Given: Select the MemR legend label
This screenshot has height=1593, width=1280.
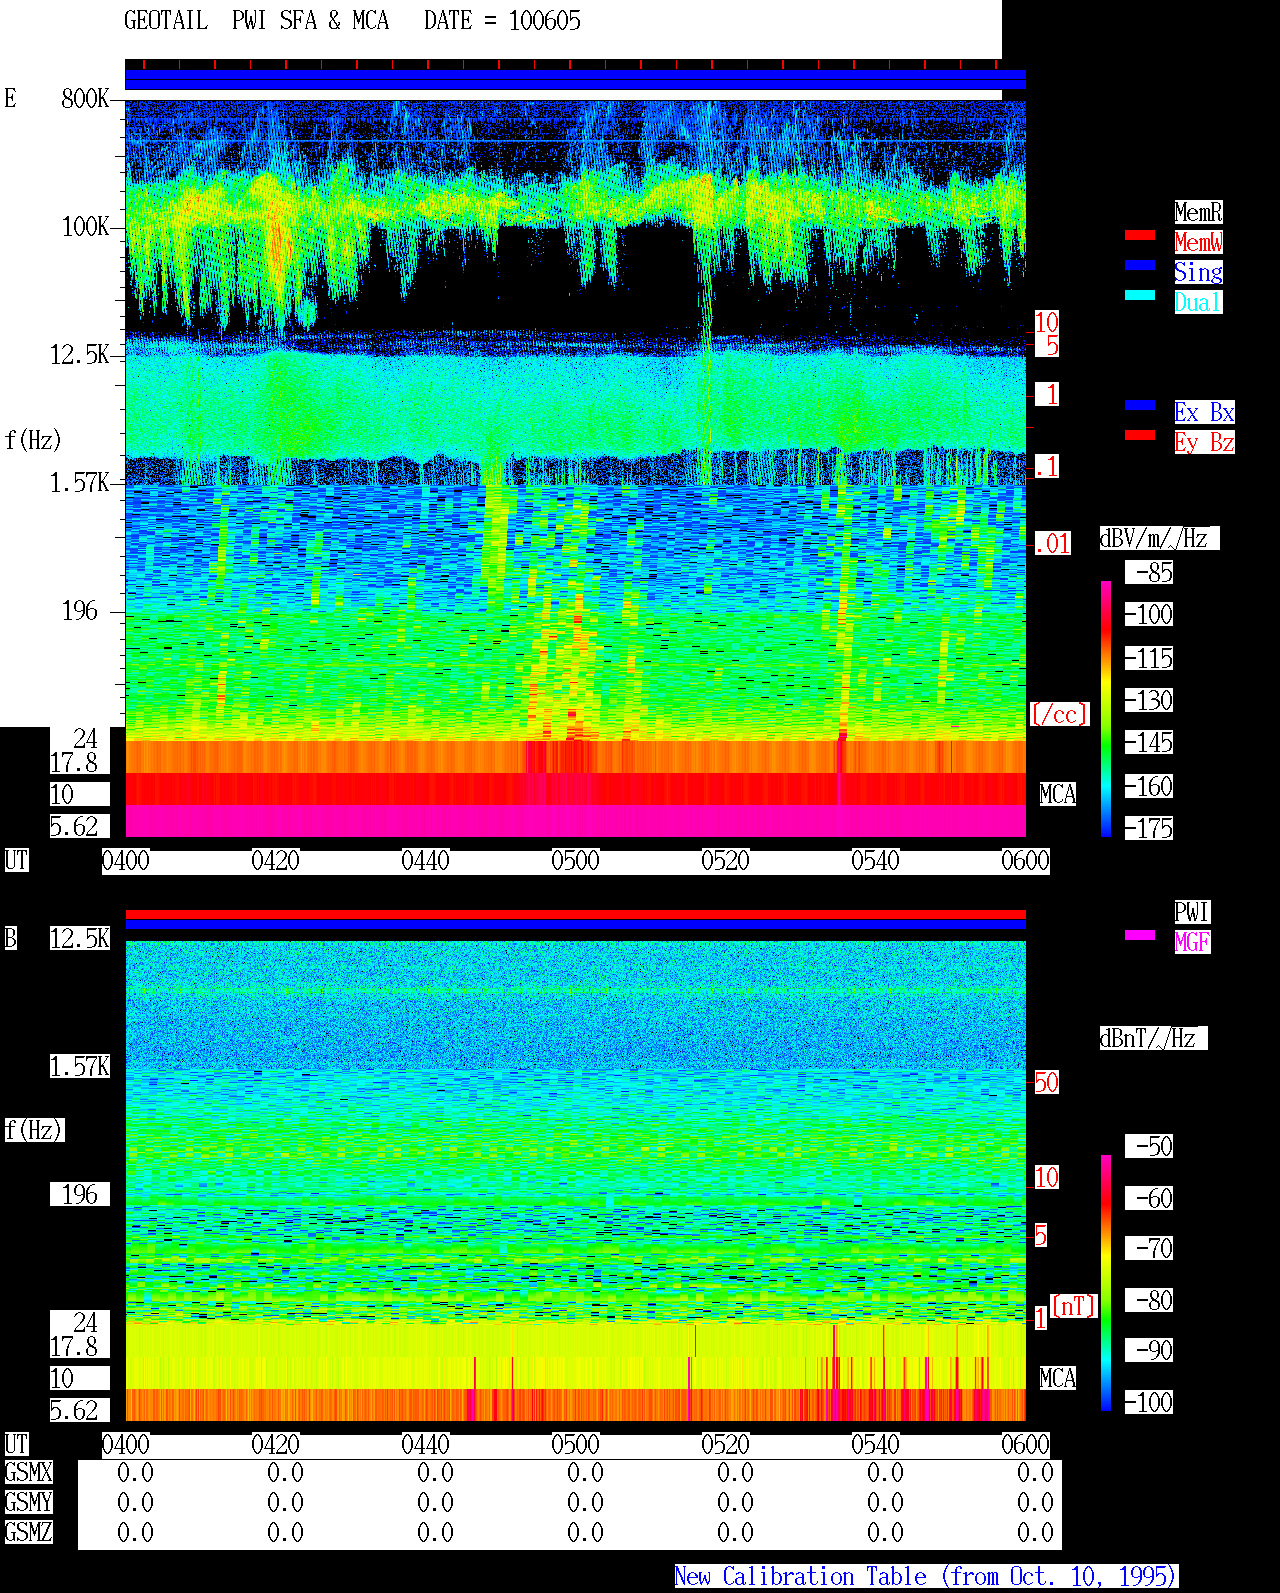Looking at the screenshot, I should (1198, 212).
